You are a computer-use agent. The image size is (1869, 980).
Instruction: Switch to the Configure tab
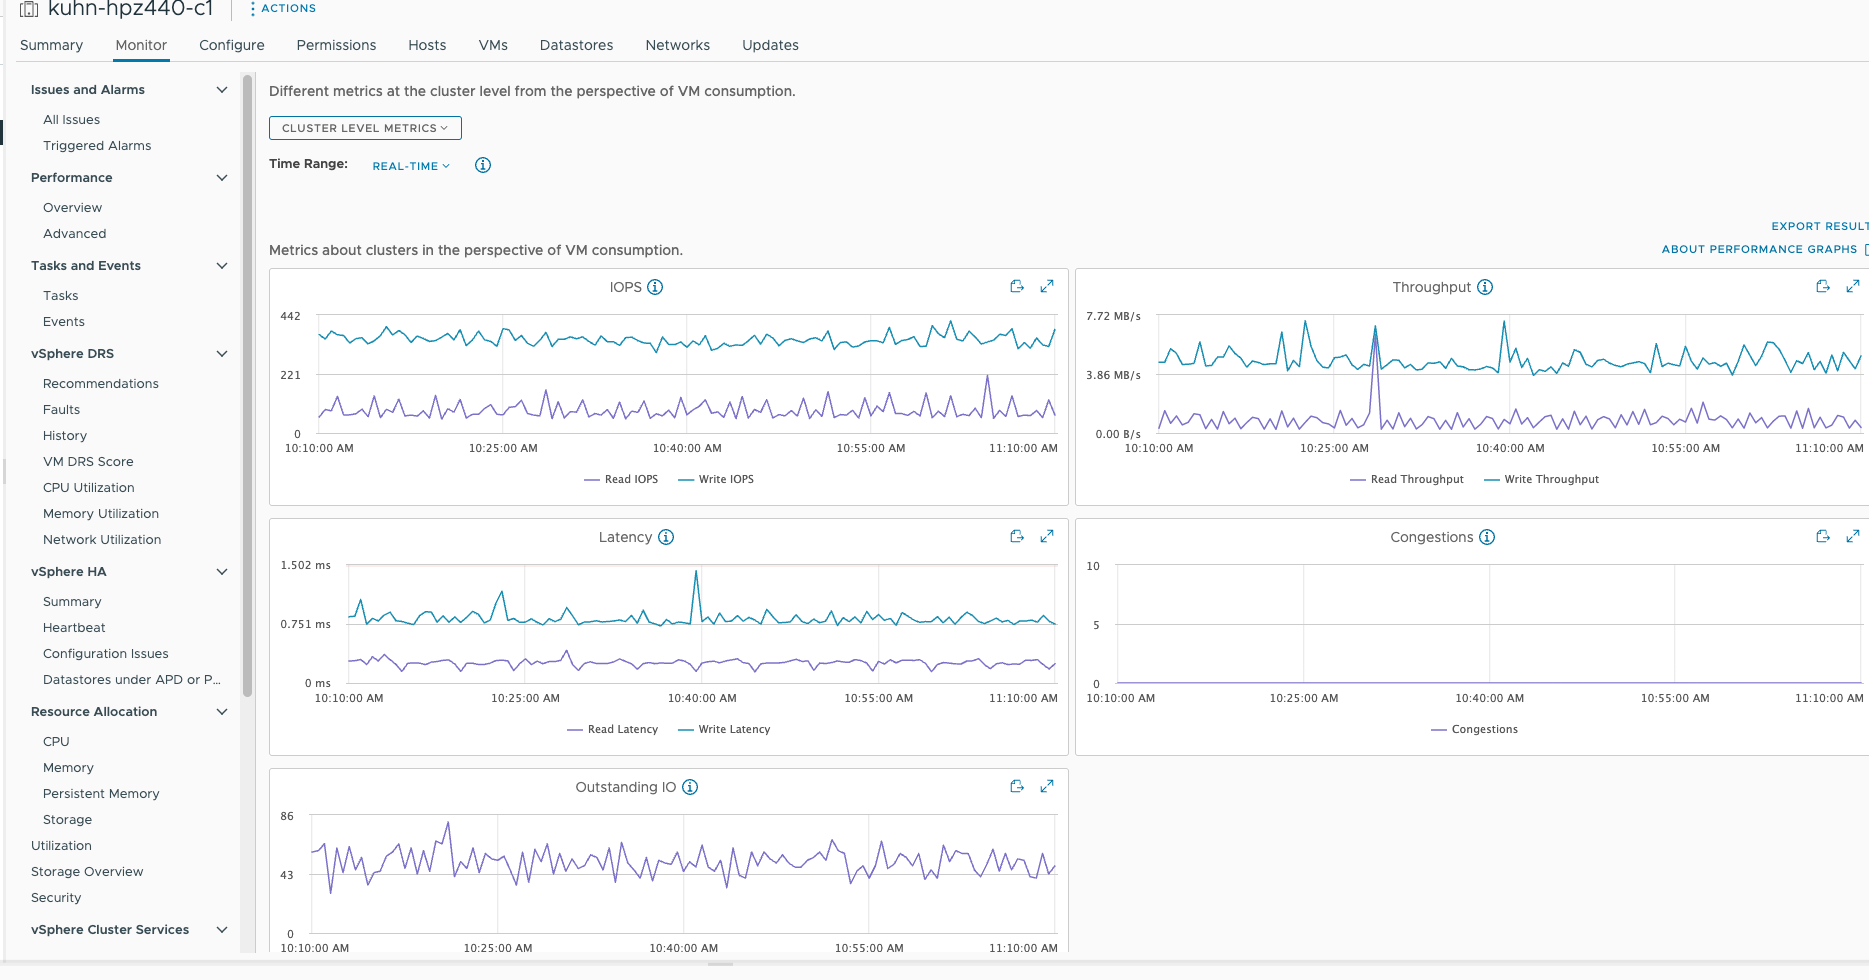[232, 45]
